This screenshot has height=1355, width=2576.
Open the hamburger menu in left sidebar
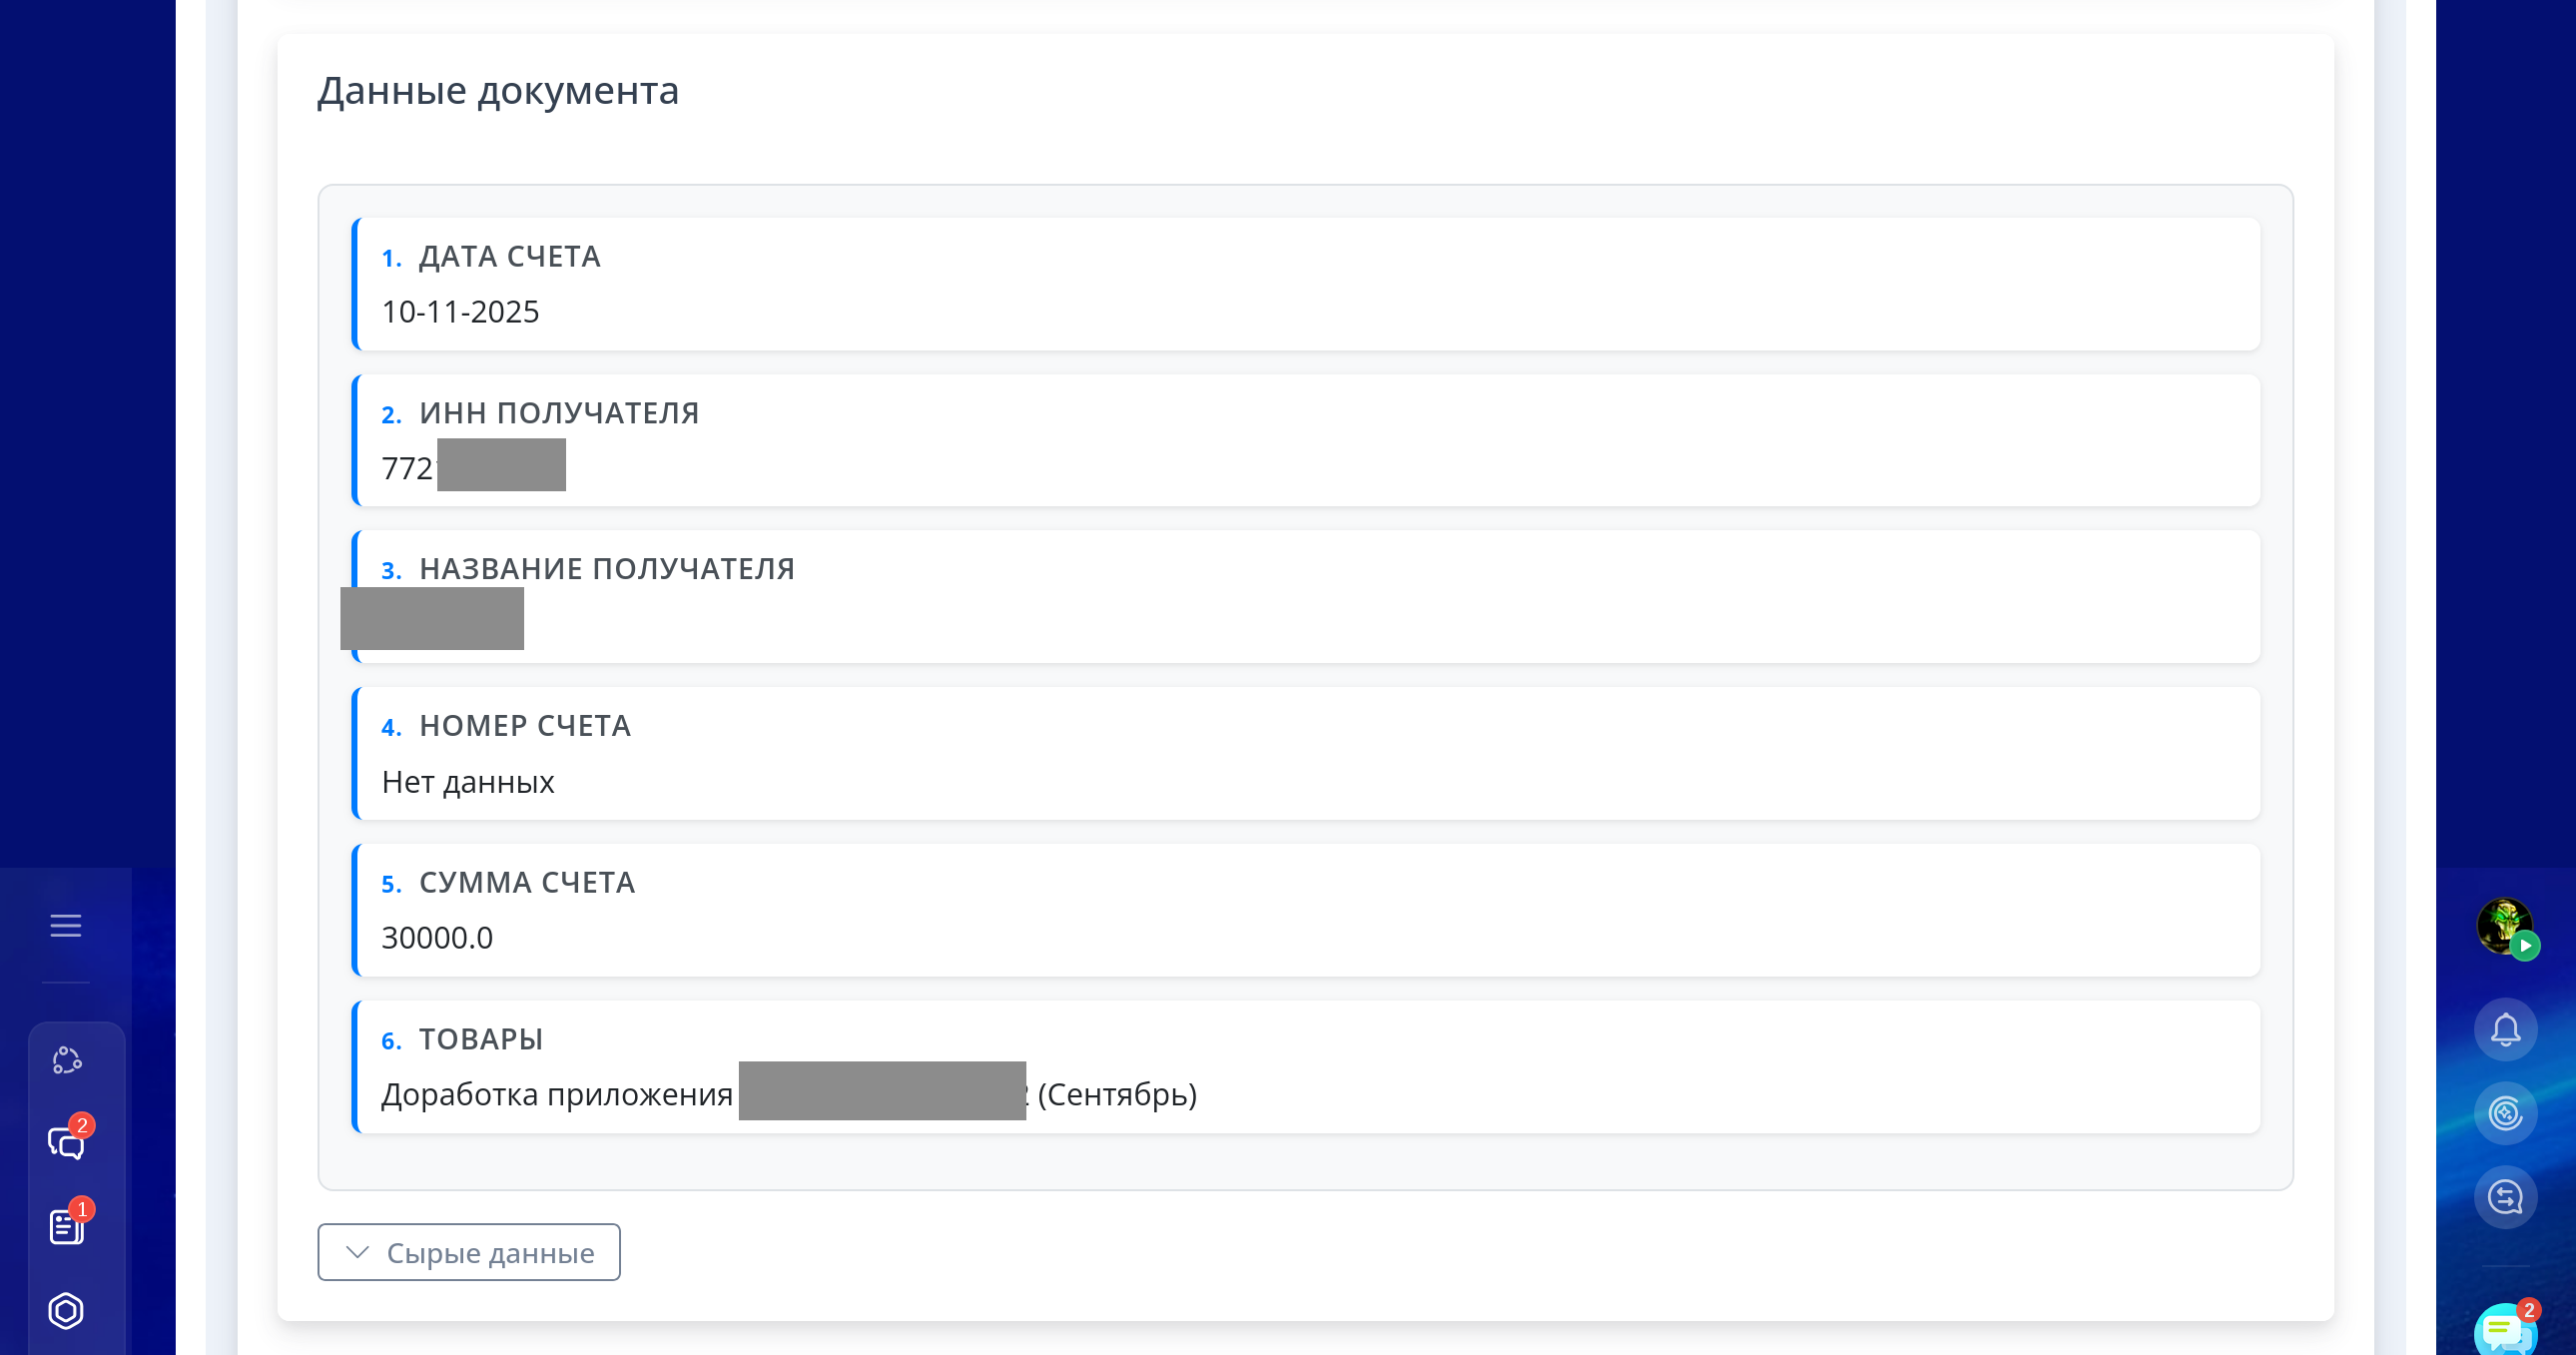pyautogui.click(x=66, y=925)
